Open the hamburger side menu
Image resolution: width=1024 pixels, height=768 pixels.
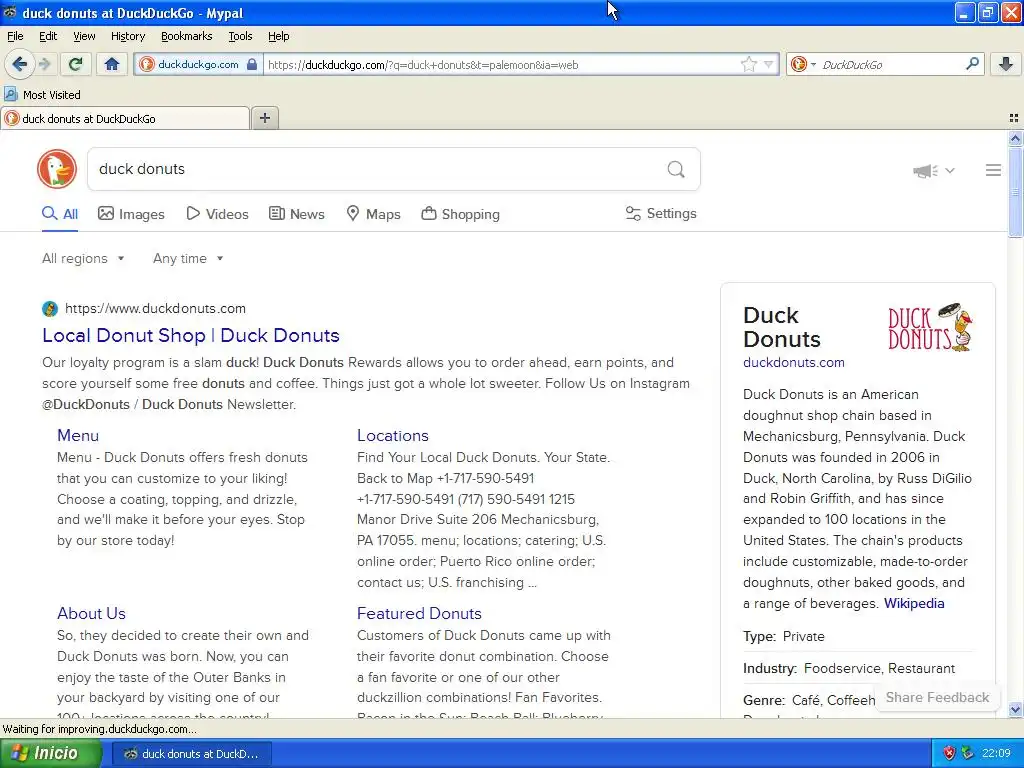click(993, 170)
